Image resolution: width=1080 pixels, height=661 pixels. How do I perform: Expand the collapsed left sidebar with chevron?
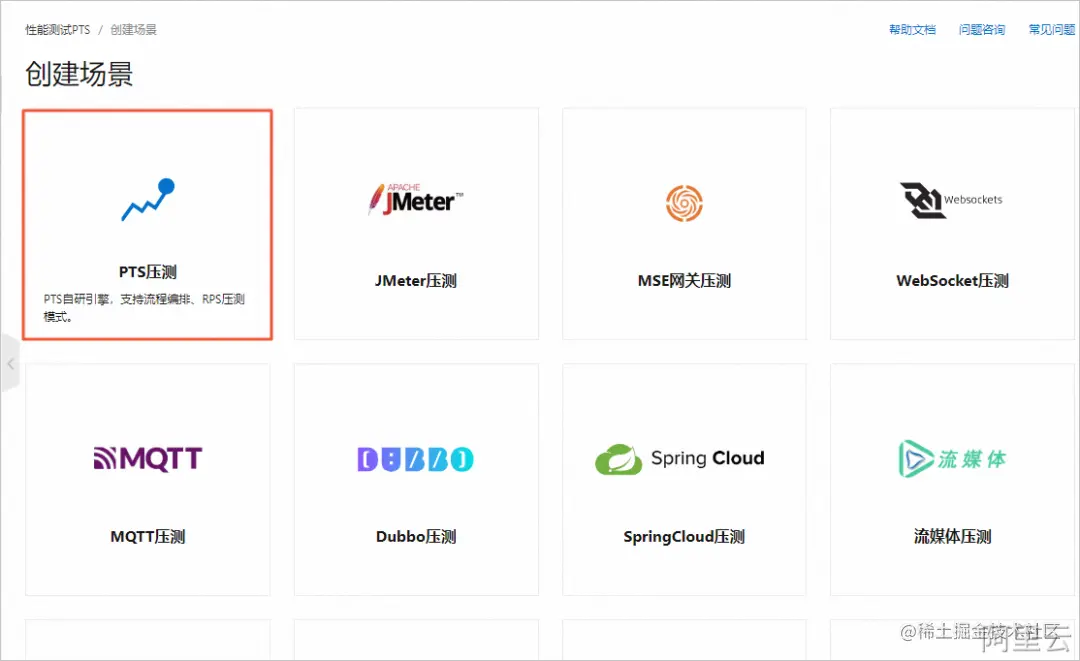pyautogui.click(x=10, y=363)
